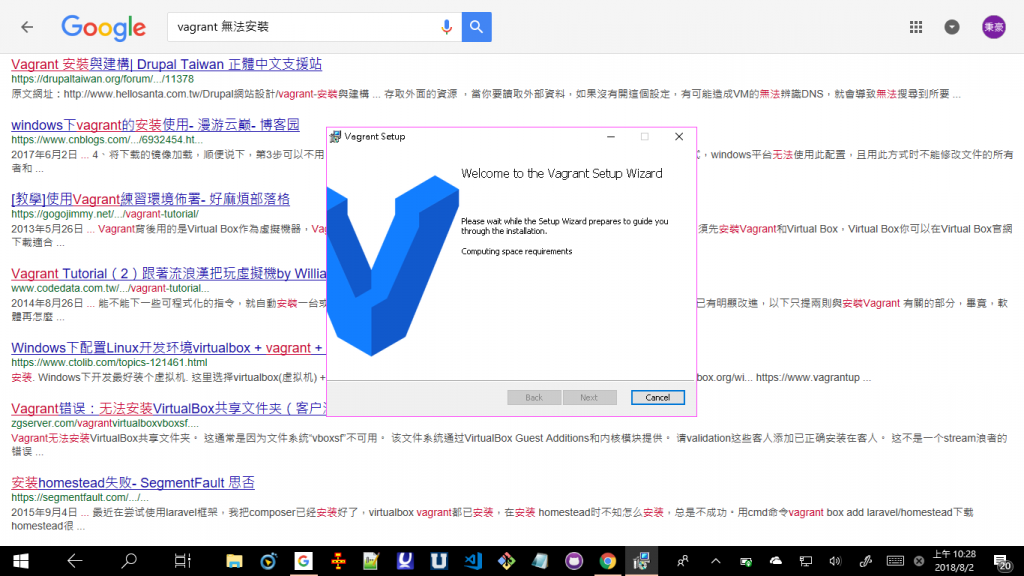The height and width of the screenshot is (576, 1024).
Task: Open the purple U app on the taskbar
Action: tap(405, 561)
